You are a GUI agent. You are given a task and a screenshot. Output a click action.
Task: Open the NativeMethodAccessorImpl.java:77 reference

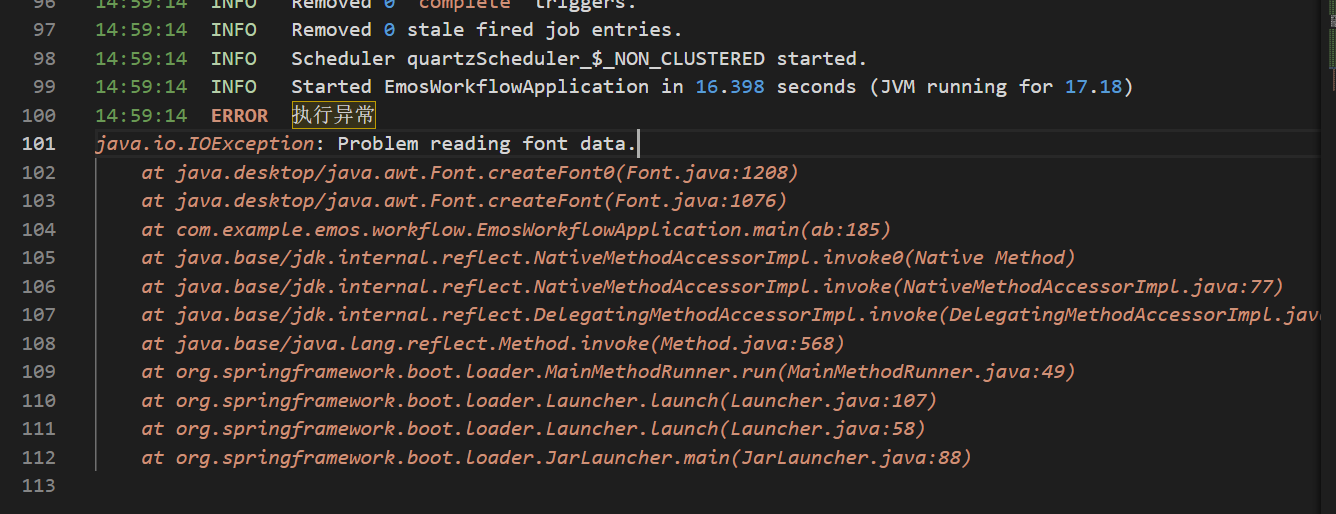tap(1088, 287)
